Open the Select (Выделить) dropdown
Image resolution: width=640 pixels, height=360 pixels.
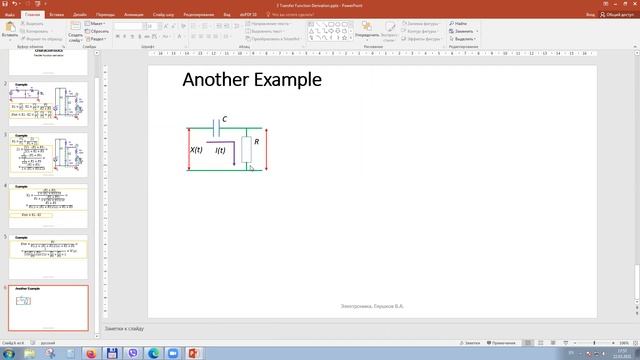(463, 39)
